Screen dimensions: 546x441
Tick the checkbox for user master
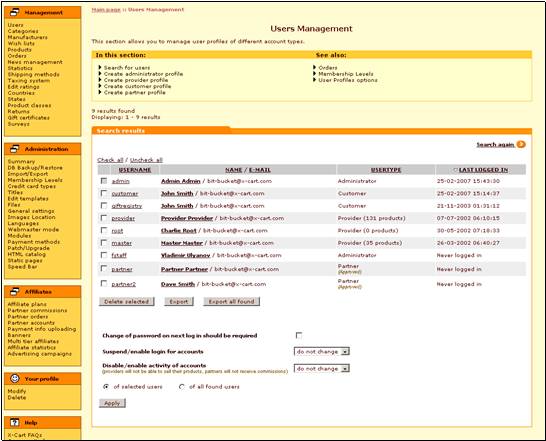[x=104, y=242]
